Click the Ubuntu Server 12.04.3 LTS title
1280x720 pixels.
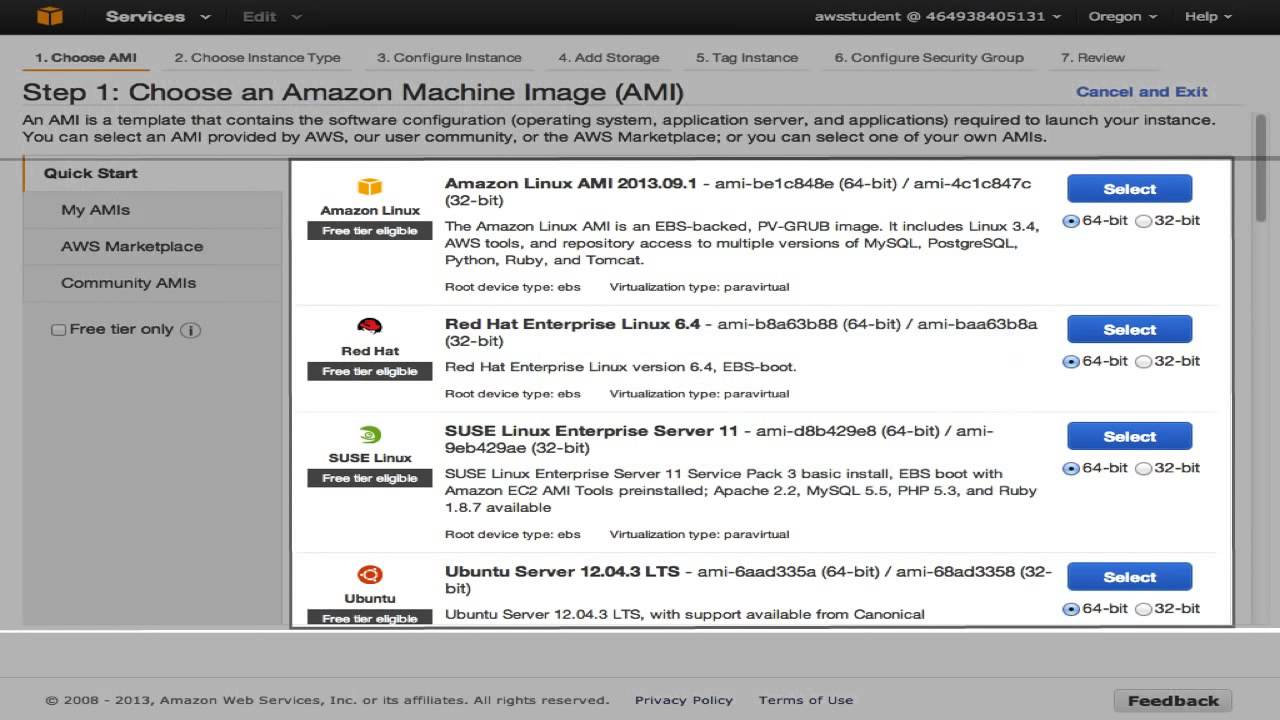click(x=562, y=572)
